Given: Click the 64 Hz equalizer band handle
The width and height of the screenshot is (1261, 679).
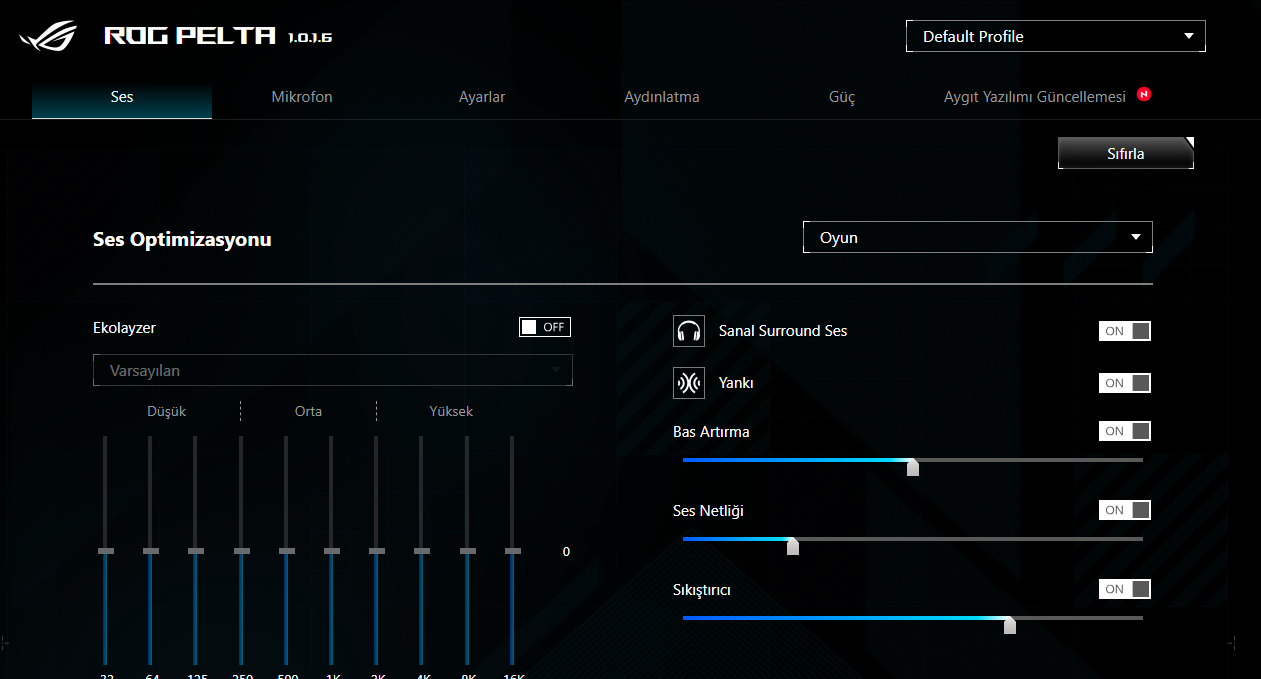Looking at the screenshot, I should pos(151,551).
